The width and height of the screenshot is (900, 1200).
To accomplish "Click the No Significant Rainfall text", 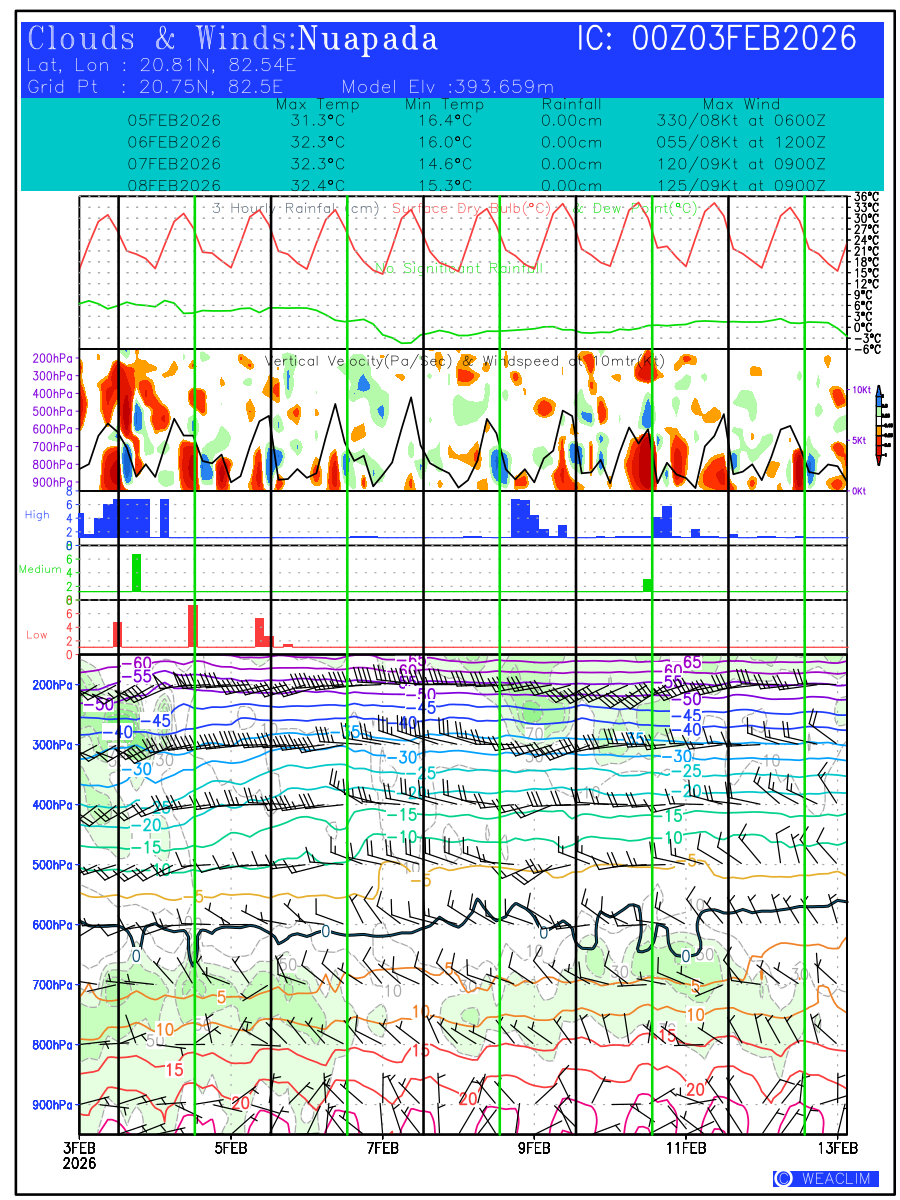I will point(459,268).
